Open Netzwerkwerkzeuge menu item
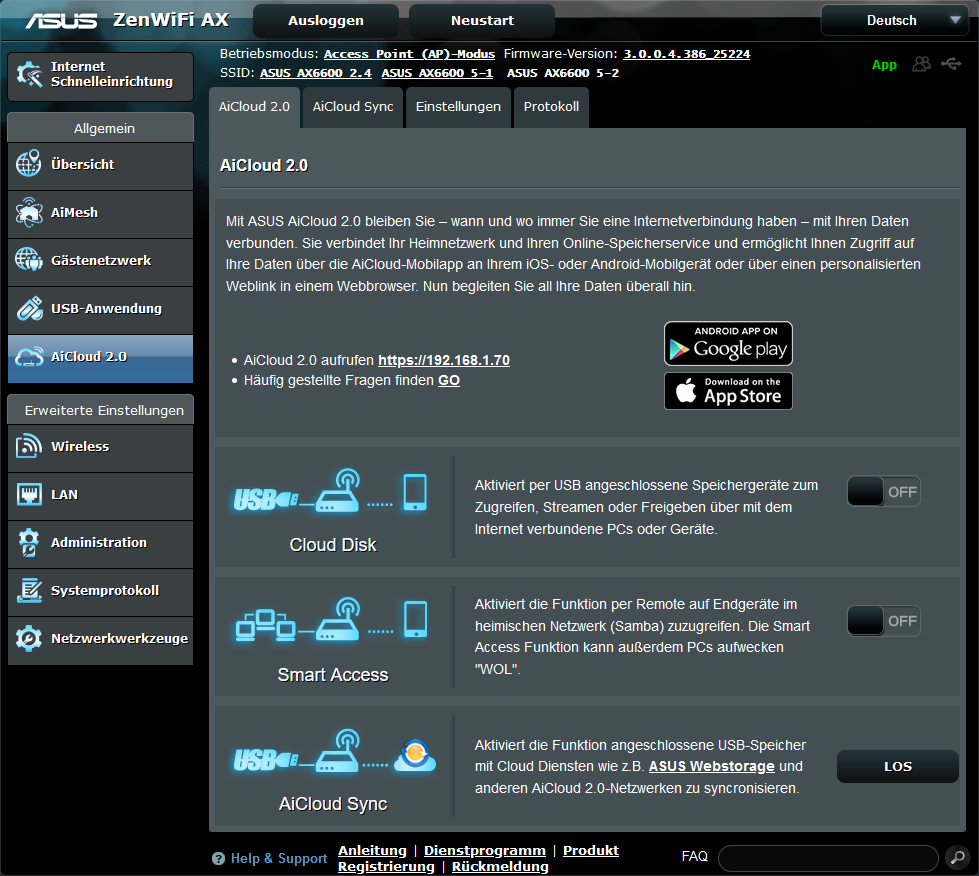Image resolution: width=979 pixels, height=876 pixels. pyautogui.click(x=101, y=639)
